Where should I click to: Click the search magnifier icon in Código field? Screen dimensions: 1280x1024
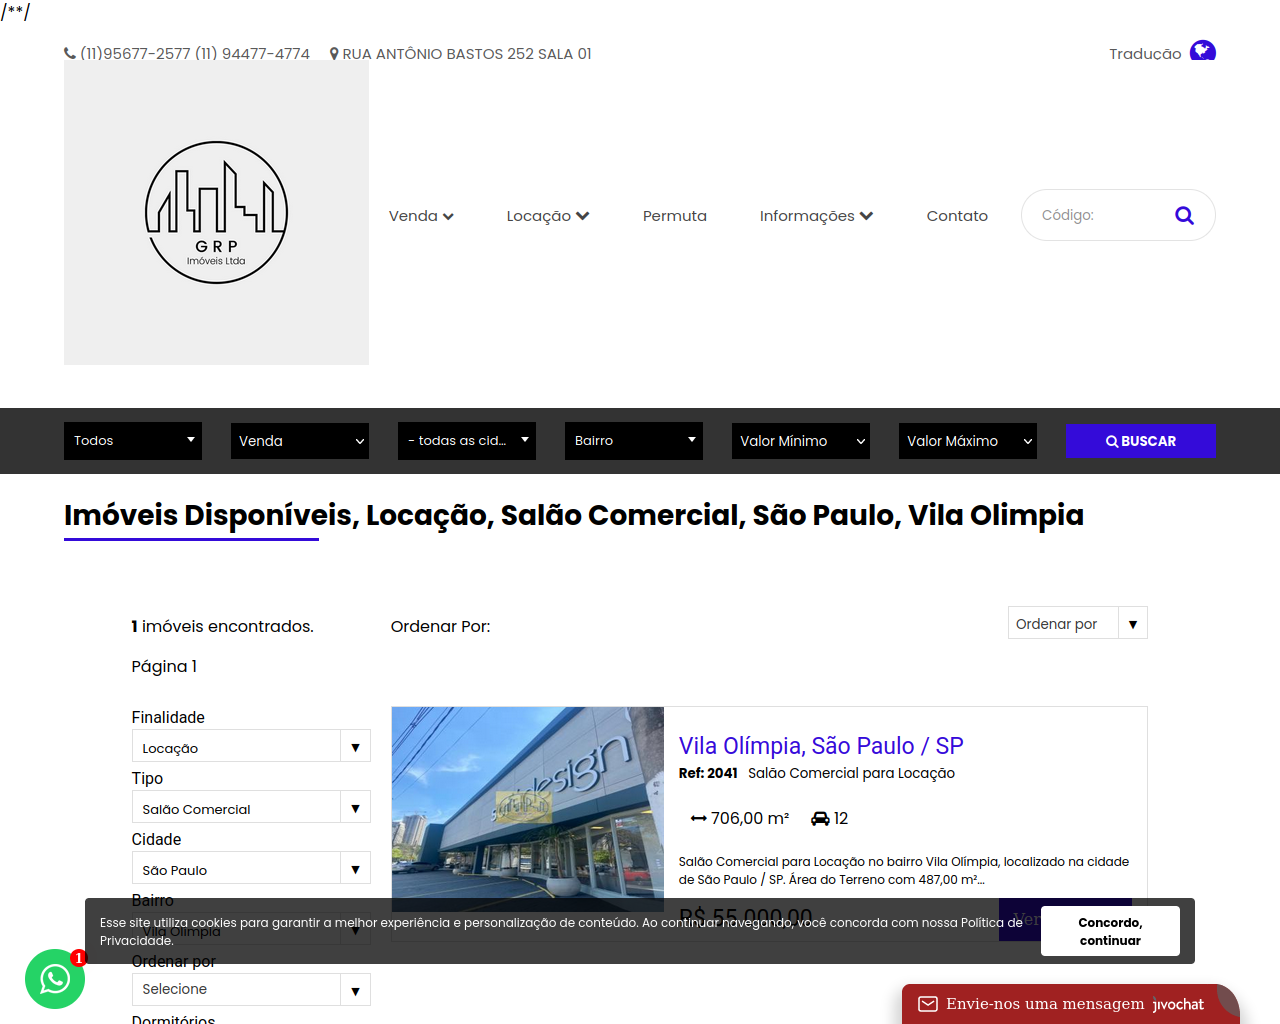1184,215
